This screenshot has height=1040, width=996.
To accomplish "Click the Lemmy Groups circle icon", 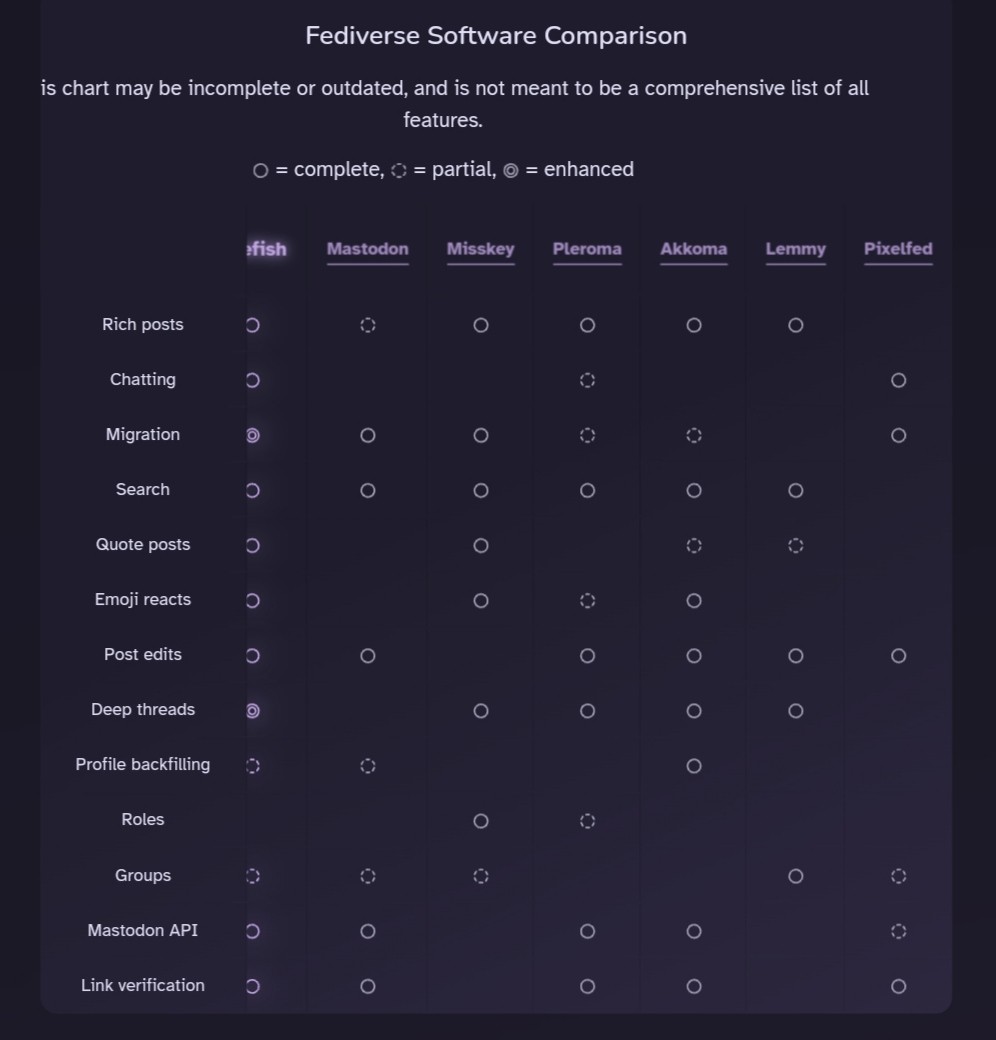I will (796, 876).
